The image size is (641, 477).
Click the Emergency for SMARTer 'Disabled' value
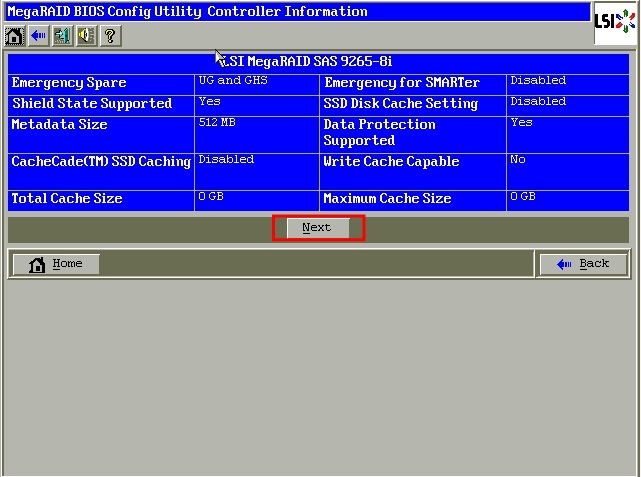coord(537,81)
